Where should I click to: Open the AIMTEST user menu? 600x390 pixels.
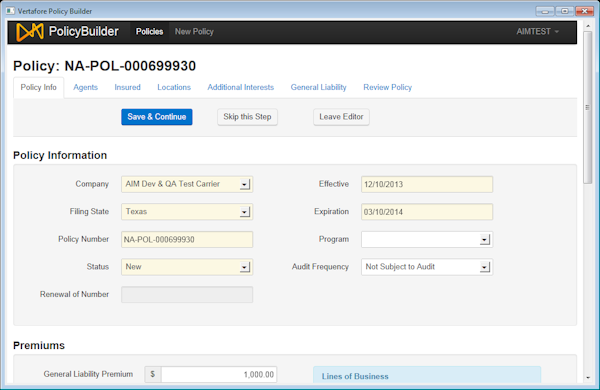[x=537, y=32]
